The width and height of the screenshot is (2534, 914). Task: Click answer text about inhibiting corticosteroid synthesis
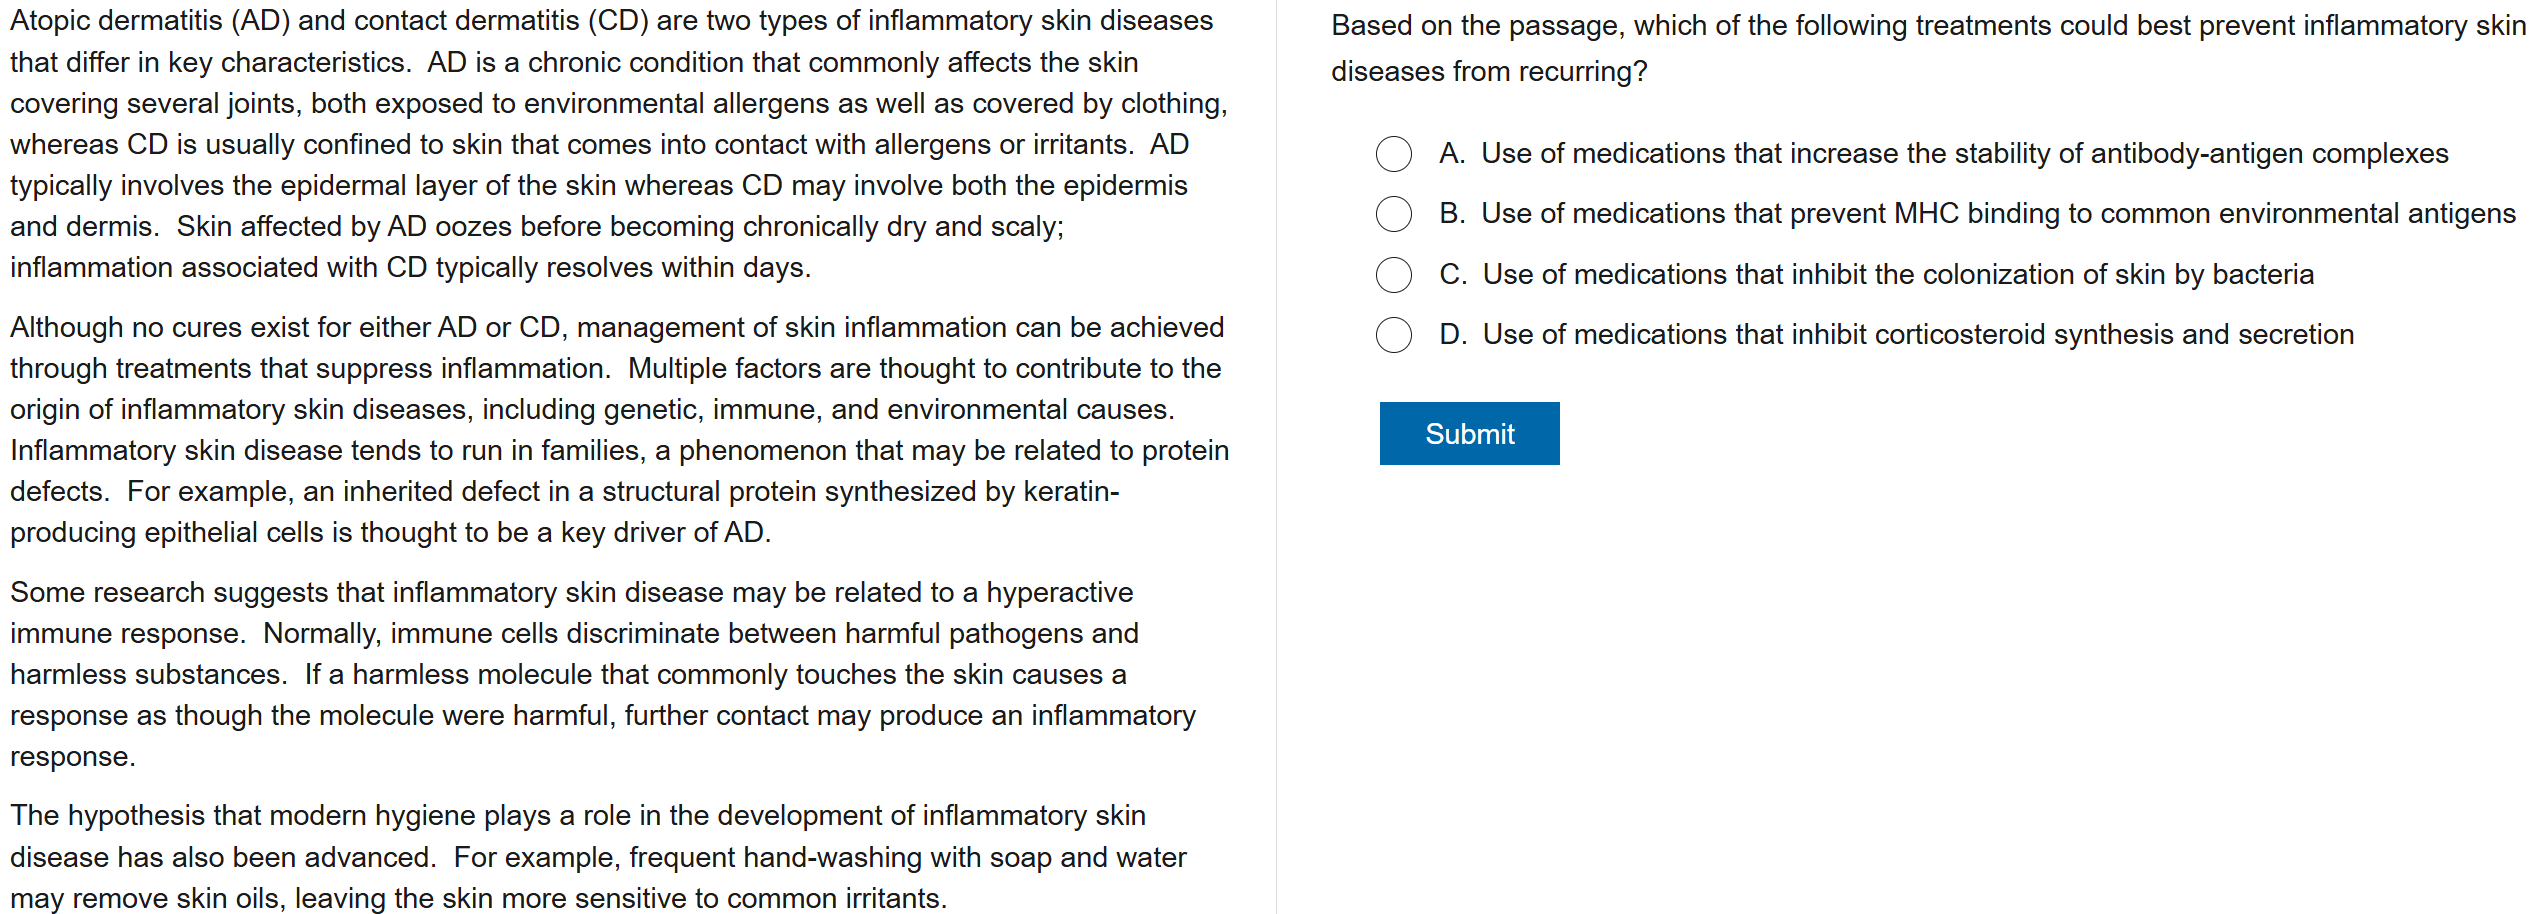click(1917, 335)
